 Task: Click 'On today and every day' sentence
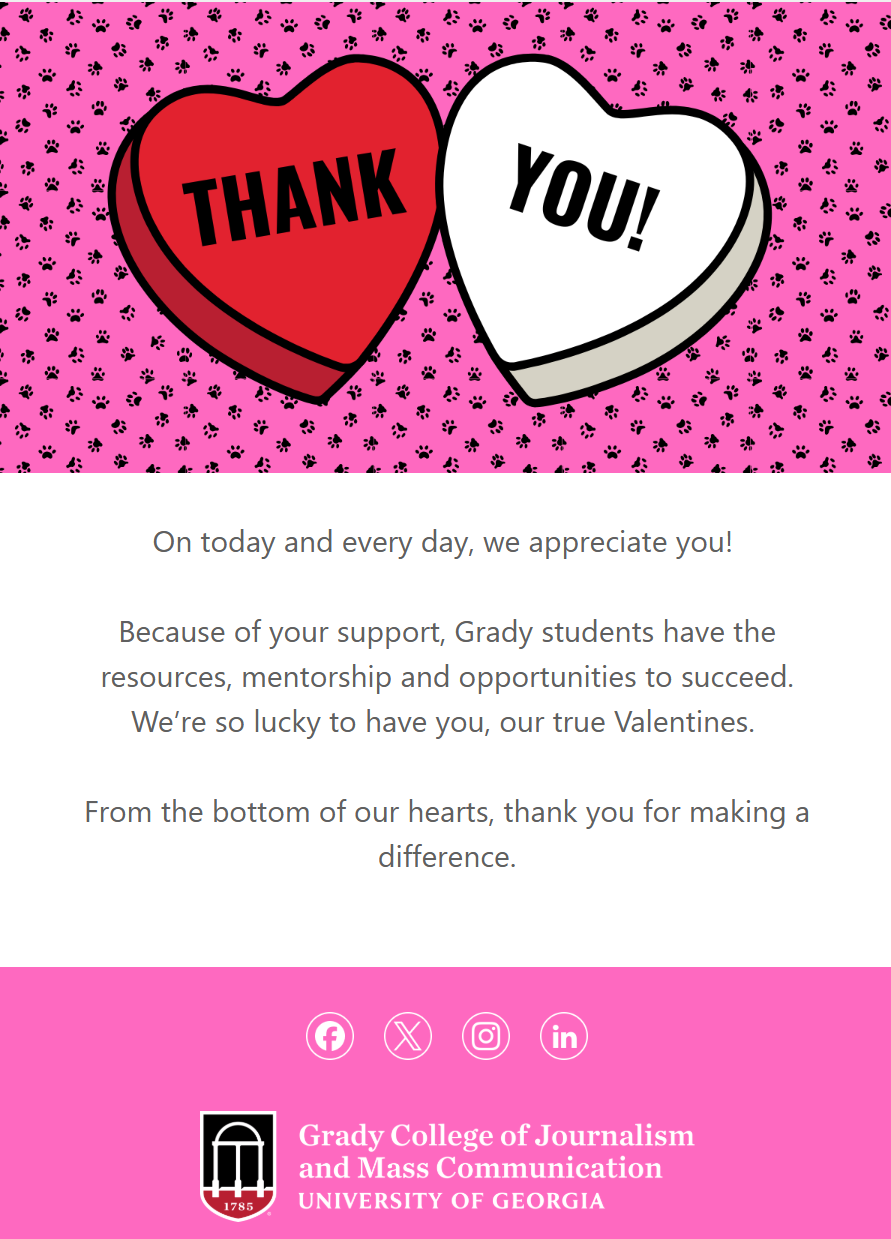tap(443, 543)
